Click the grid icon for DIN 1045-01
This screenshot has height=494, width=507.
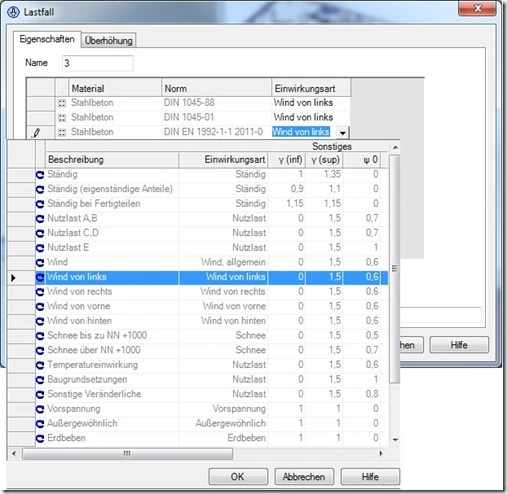click(x=62, y=118)
